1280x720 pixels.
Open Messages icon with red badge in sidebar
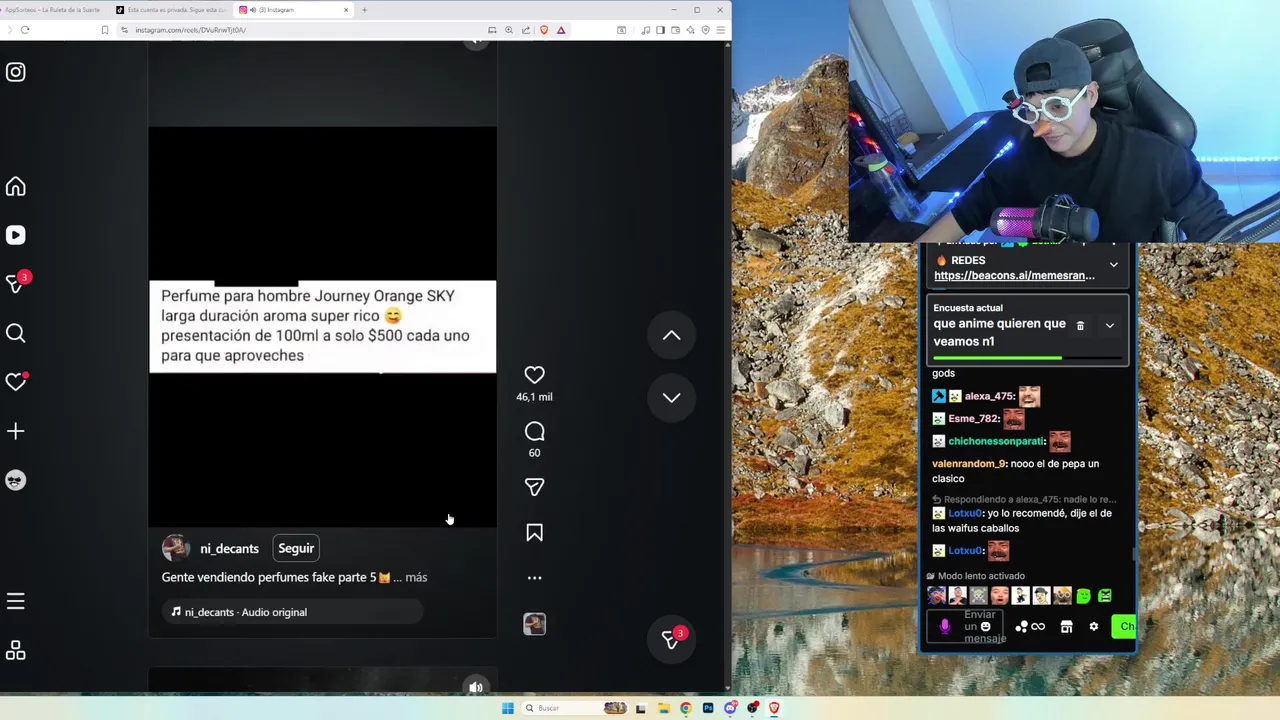(17, 283)
